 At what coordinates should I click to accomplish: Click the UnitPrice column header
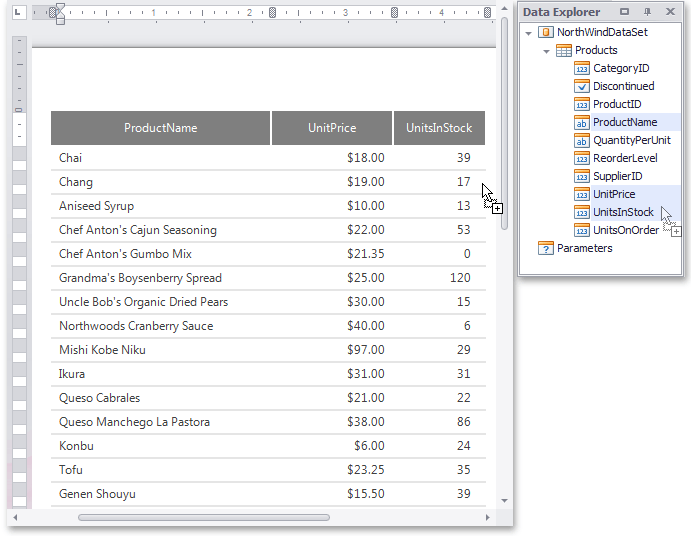coord(332,128)
